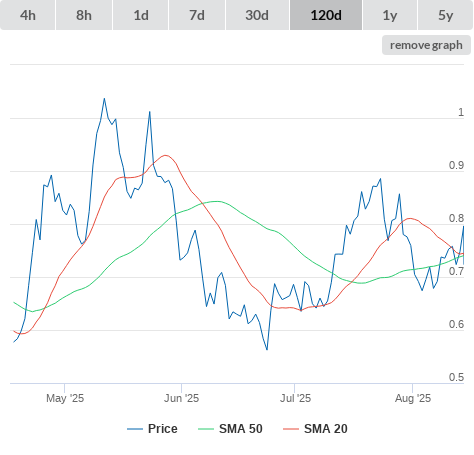This screenshot has height=455, width=474.
Task: Toggle the Price series in legend
Action: tap(152, 429)
